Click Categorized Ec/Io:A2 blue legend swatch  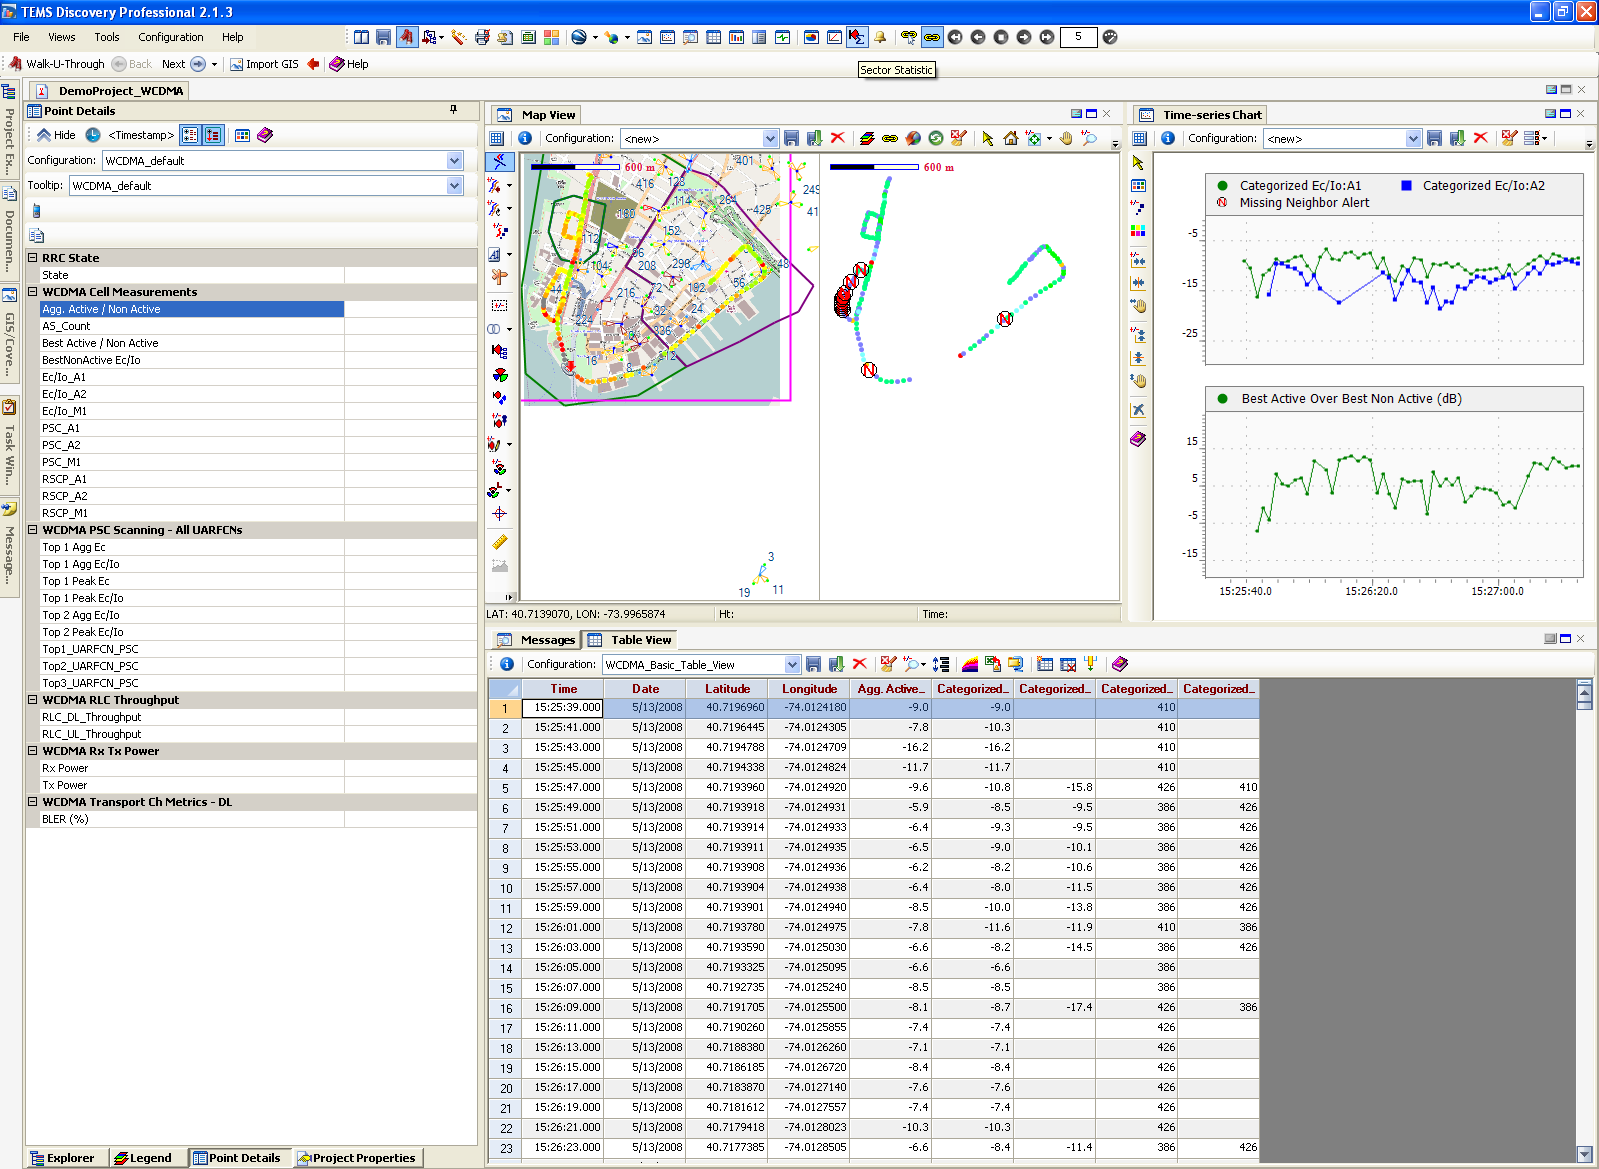coord(1407,185)
